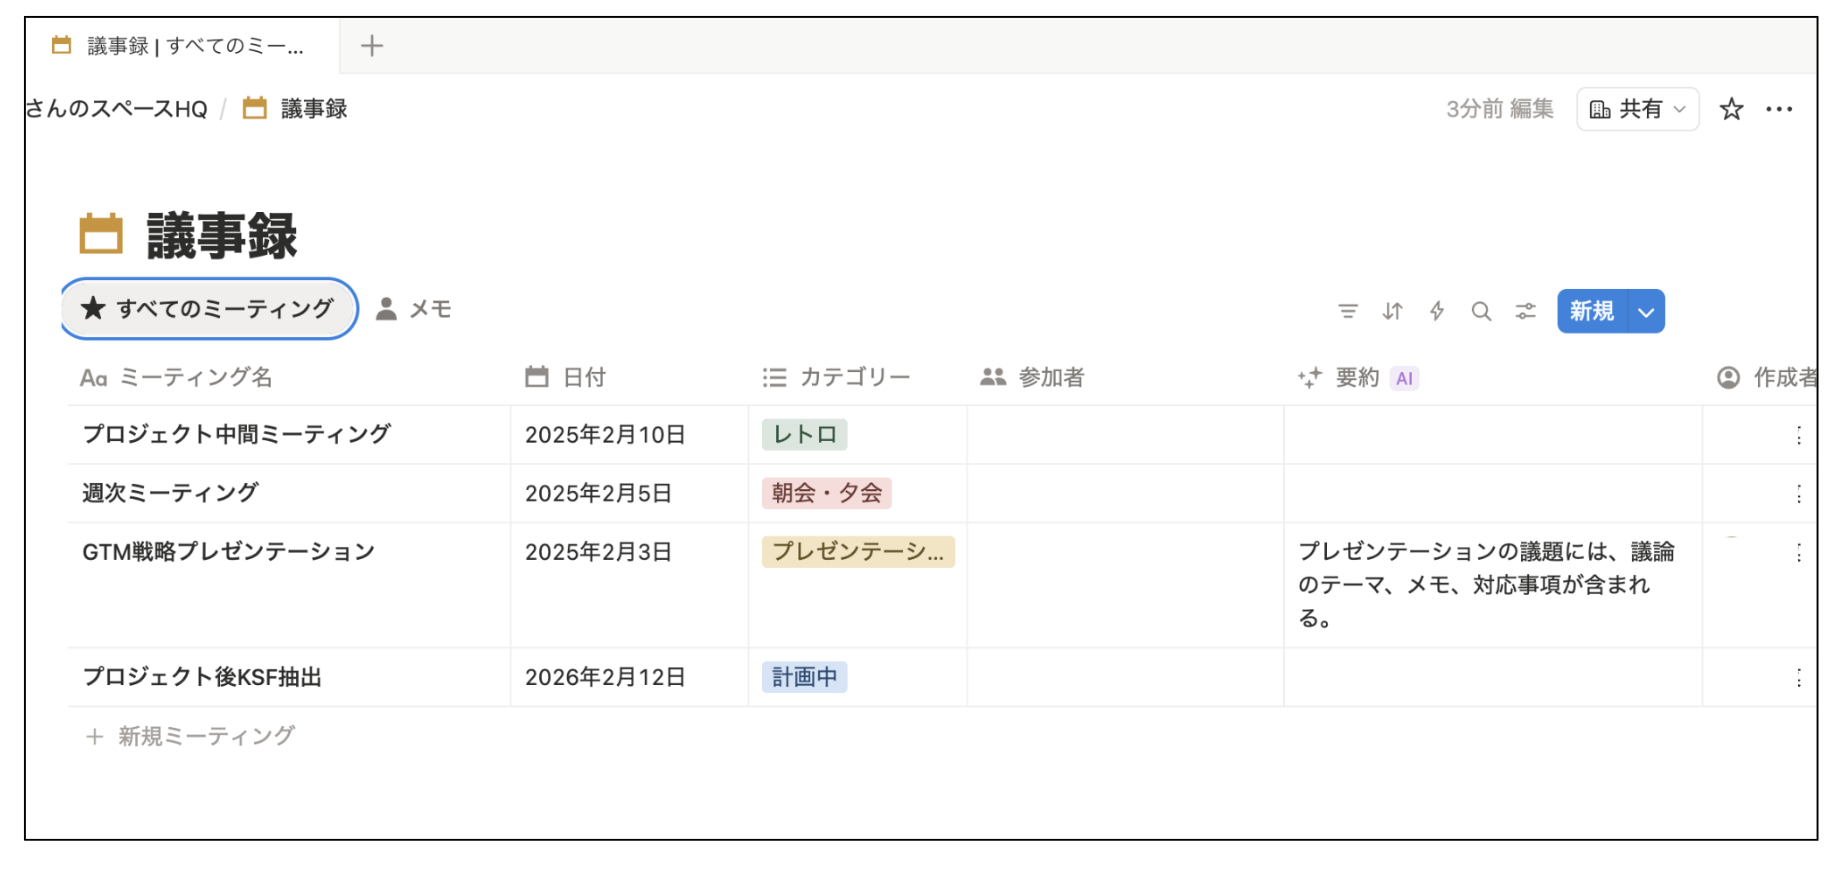This screenshot has width=1835, height=878.
Task: Click empty 参加者 cell for 週次ミーティング
Action: click(x=1125, y=493)
